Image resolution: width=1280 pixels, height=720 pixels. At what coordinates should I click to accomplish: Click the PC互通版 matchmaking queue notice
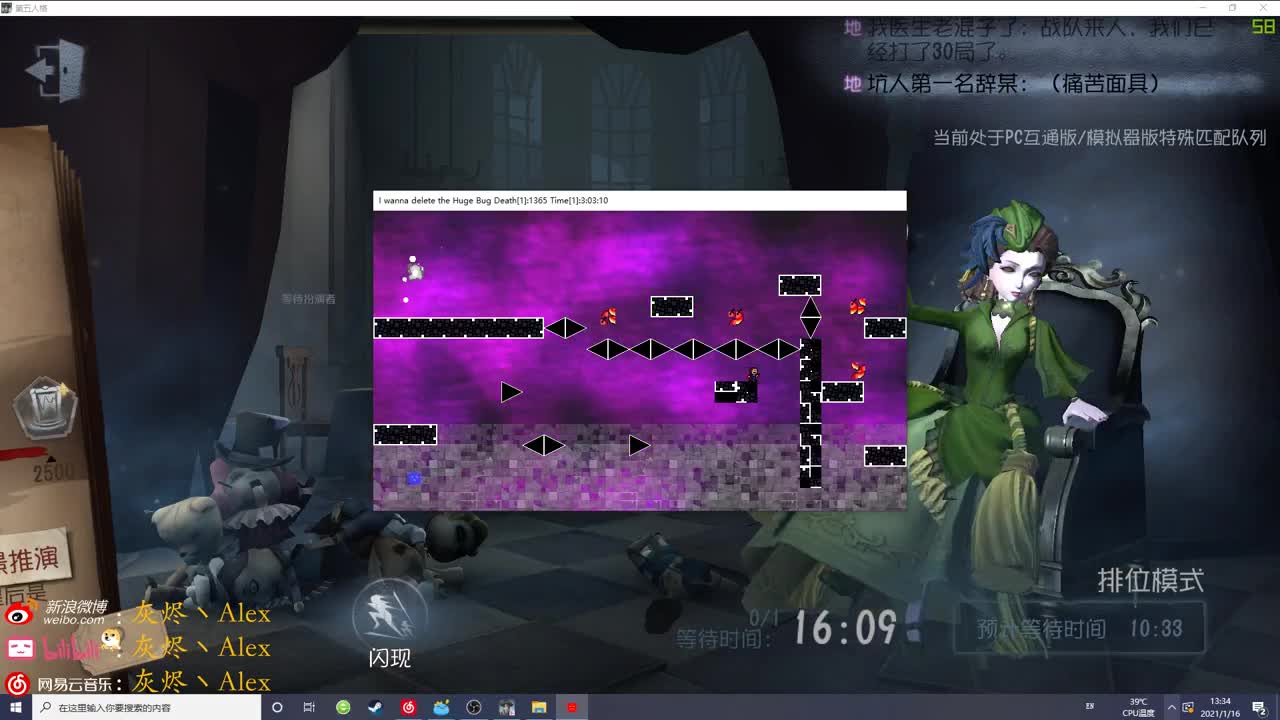[x=1100, y=137]
